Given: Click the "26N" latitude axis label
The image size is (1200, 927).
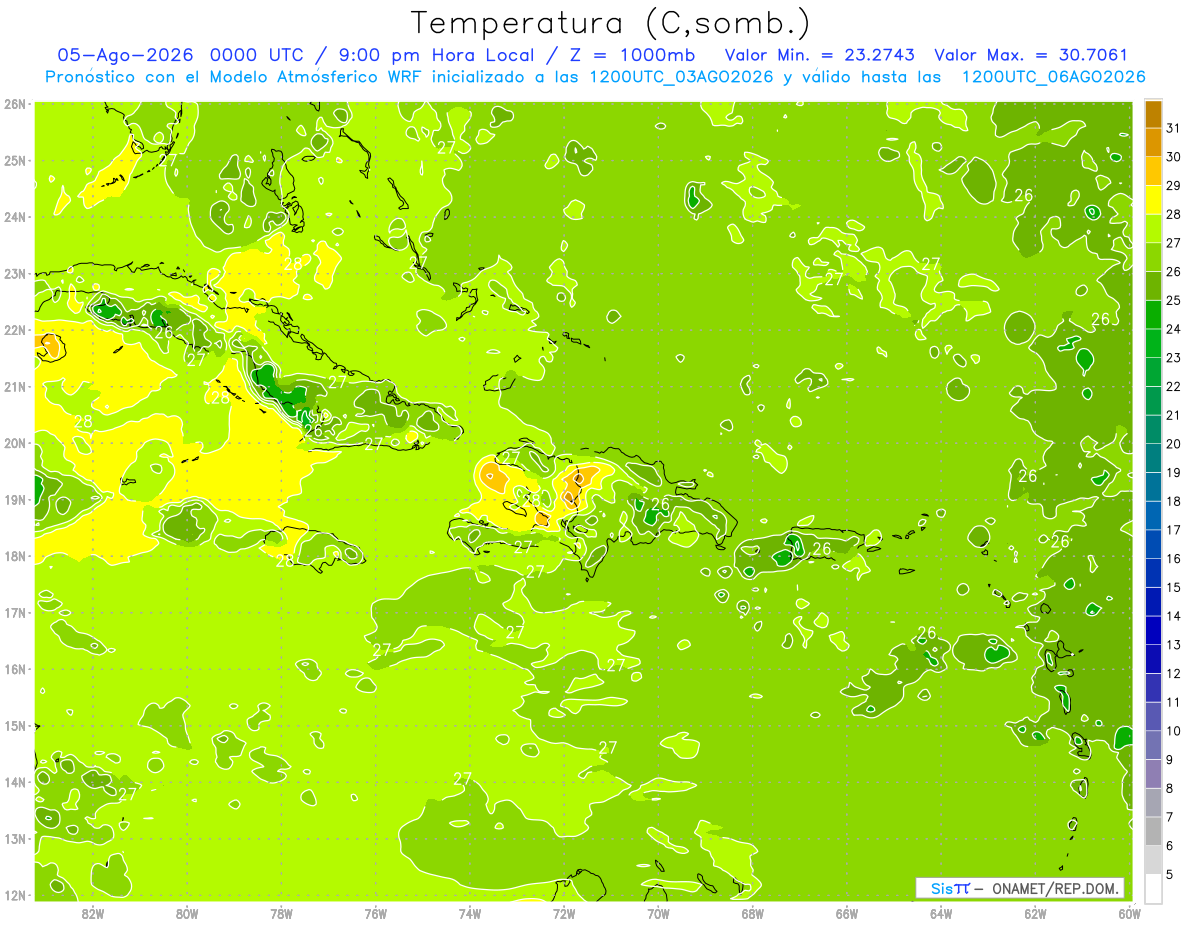Looking at the screenshot, I should click(16, 104).
